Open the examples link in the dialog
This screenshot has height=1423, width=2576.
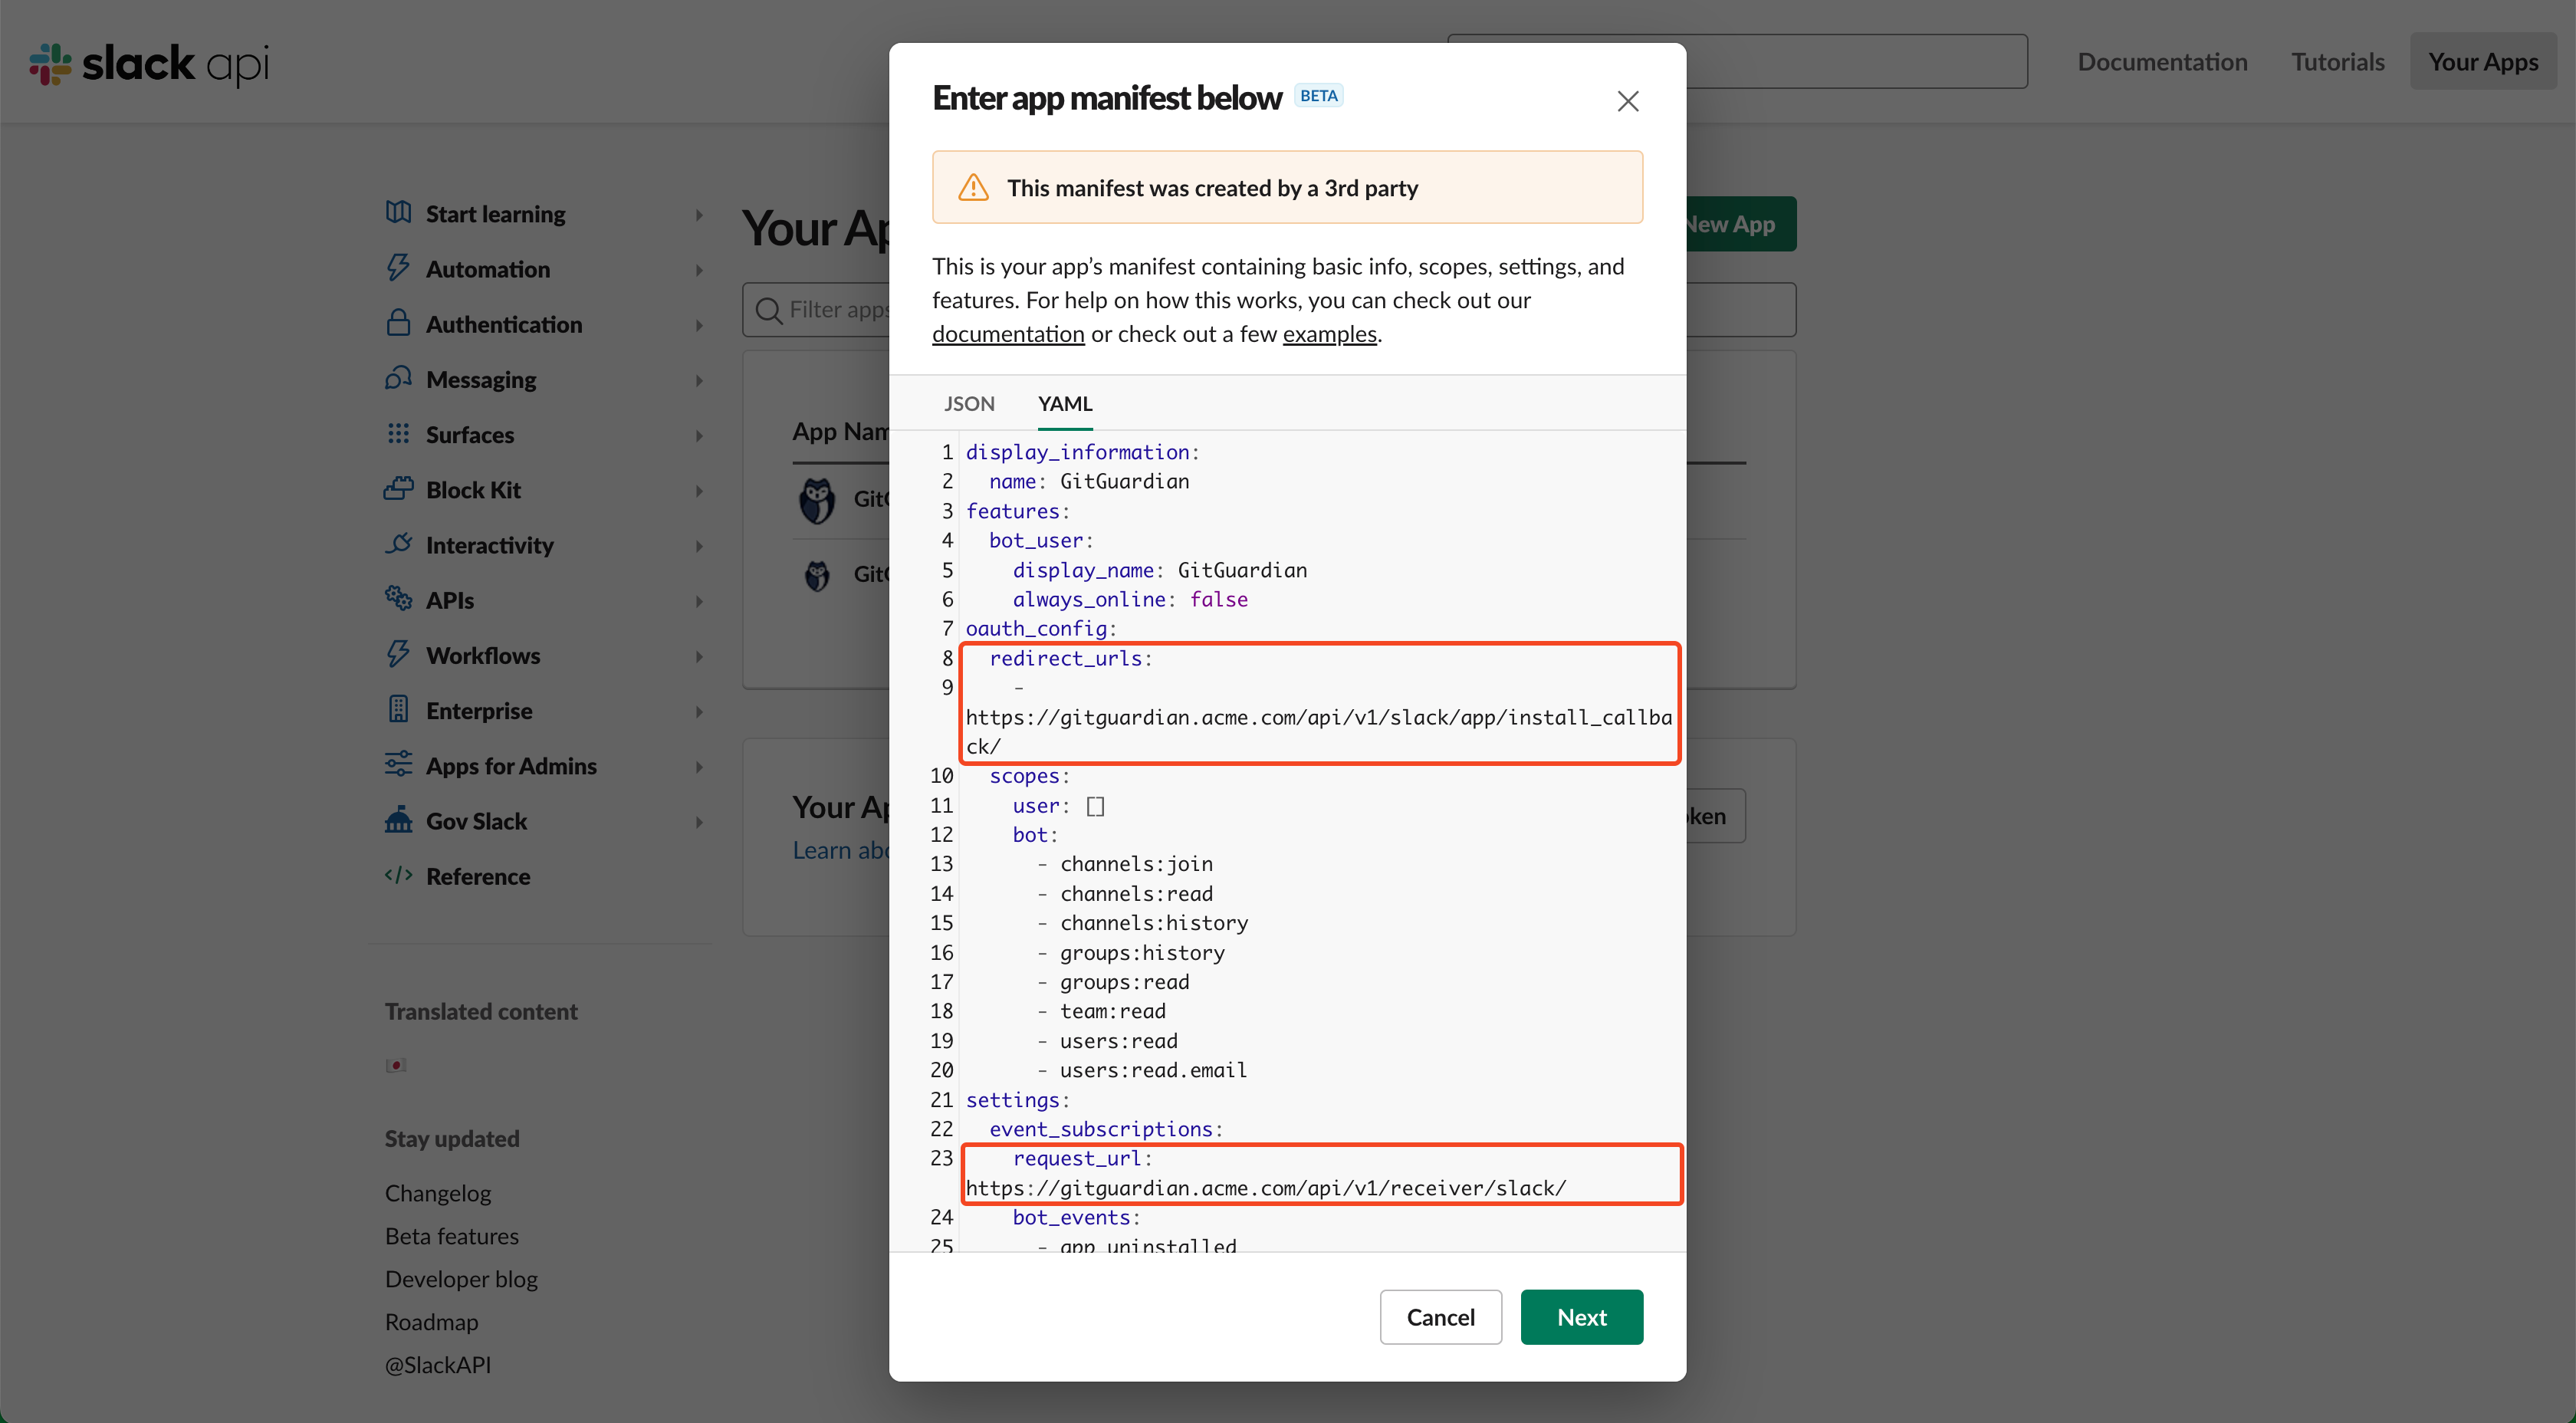point(1329,334)
